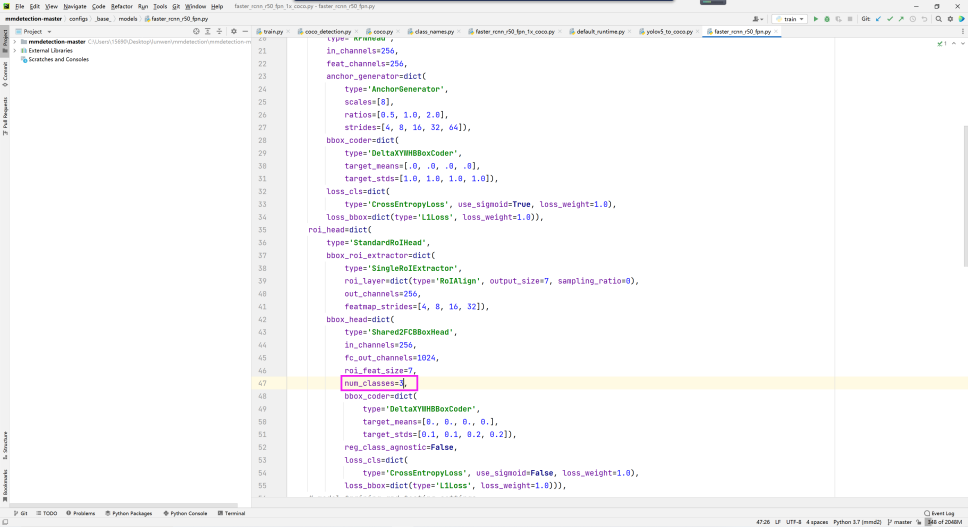Expand the mmdetection-master folder
Viewport: 968px width, 527px height.
pyautogui.click(x=15, y=42)
